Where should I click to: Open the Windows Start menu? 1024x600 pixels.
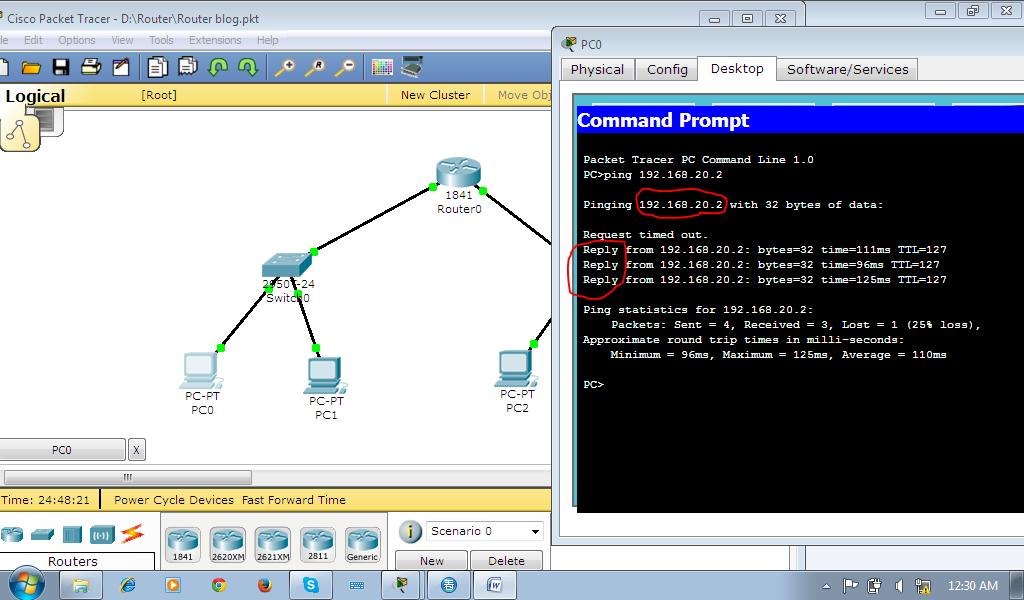(25, 584)
